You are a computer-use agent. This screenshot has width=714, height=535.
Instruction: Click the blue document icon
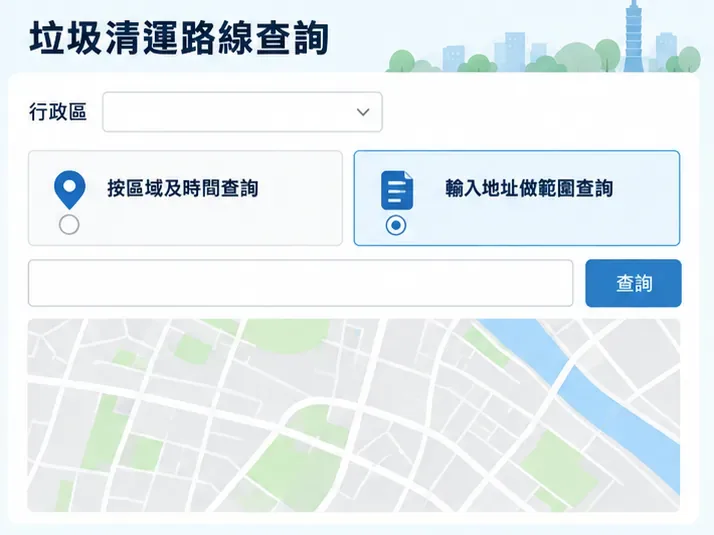click(397, 190)
